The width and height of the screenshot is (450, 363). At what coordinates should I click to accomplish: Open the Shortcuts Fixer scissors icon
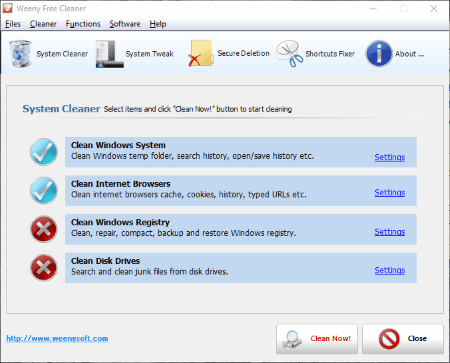[289, 54]
